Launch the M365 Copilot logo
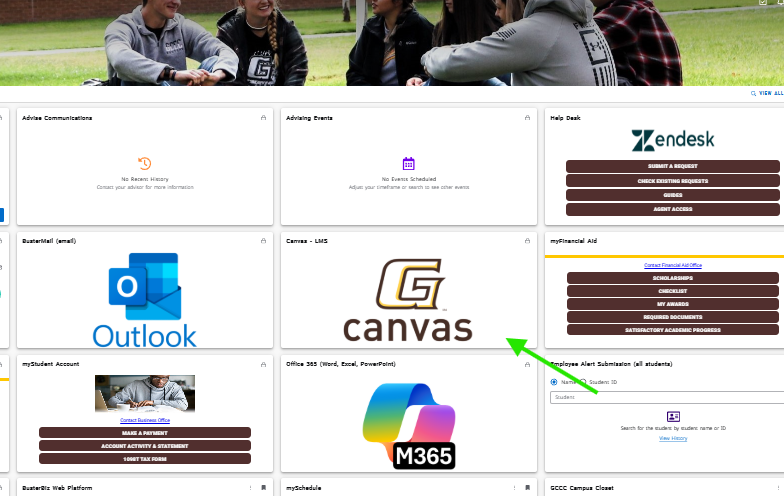The height and width of the screenshot is (496, 784). (x=409, y=426)
